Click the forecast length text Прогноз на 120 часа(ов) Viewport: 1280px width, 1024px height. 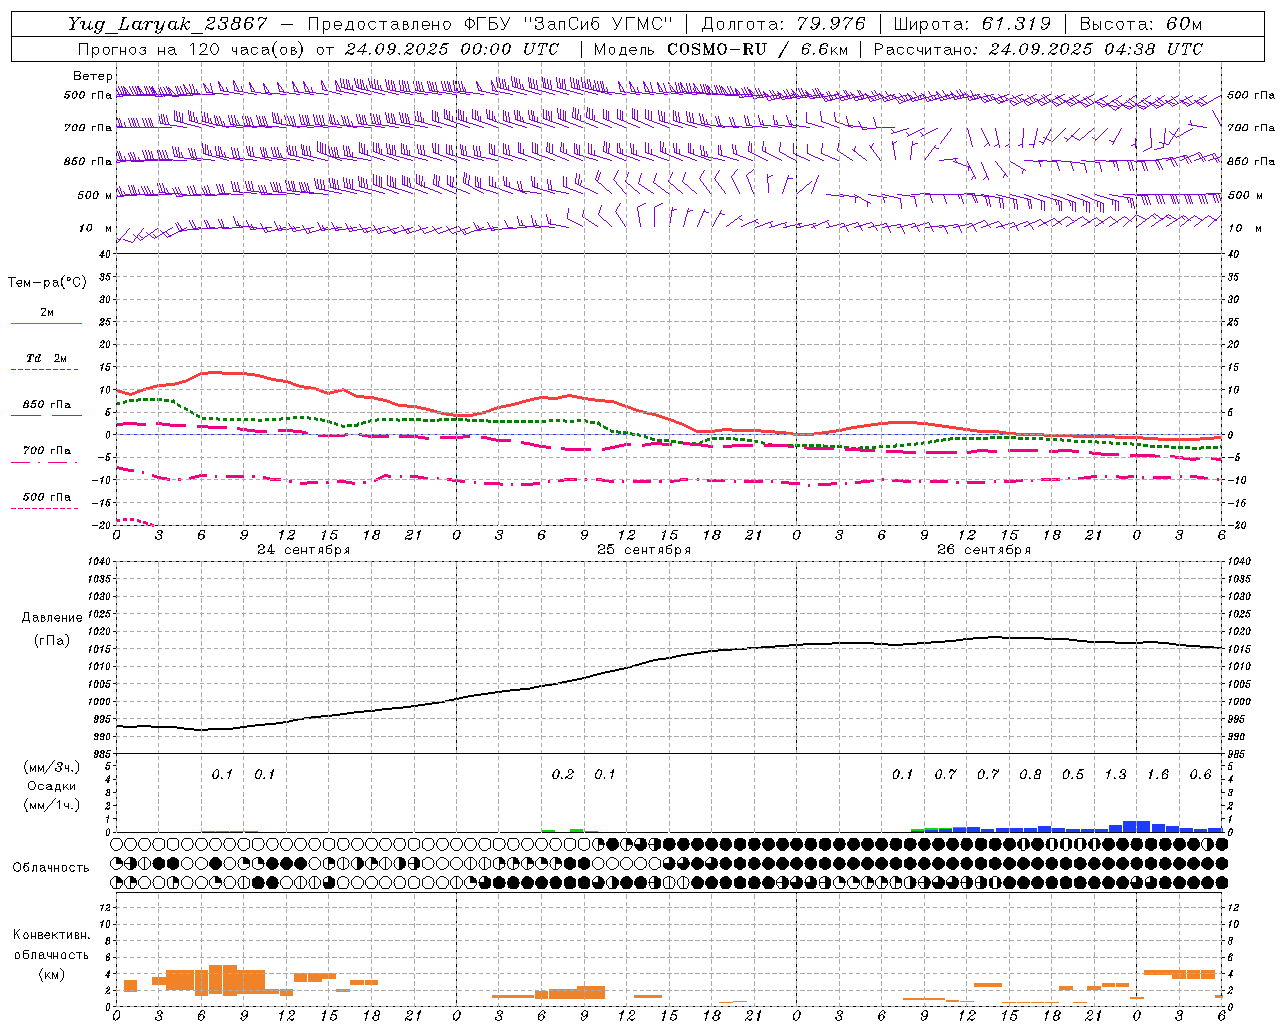191,49
